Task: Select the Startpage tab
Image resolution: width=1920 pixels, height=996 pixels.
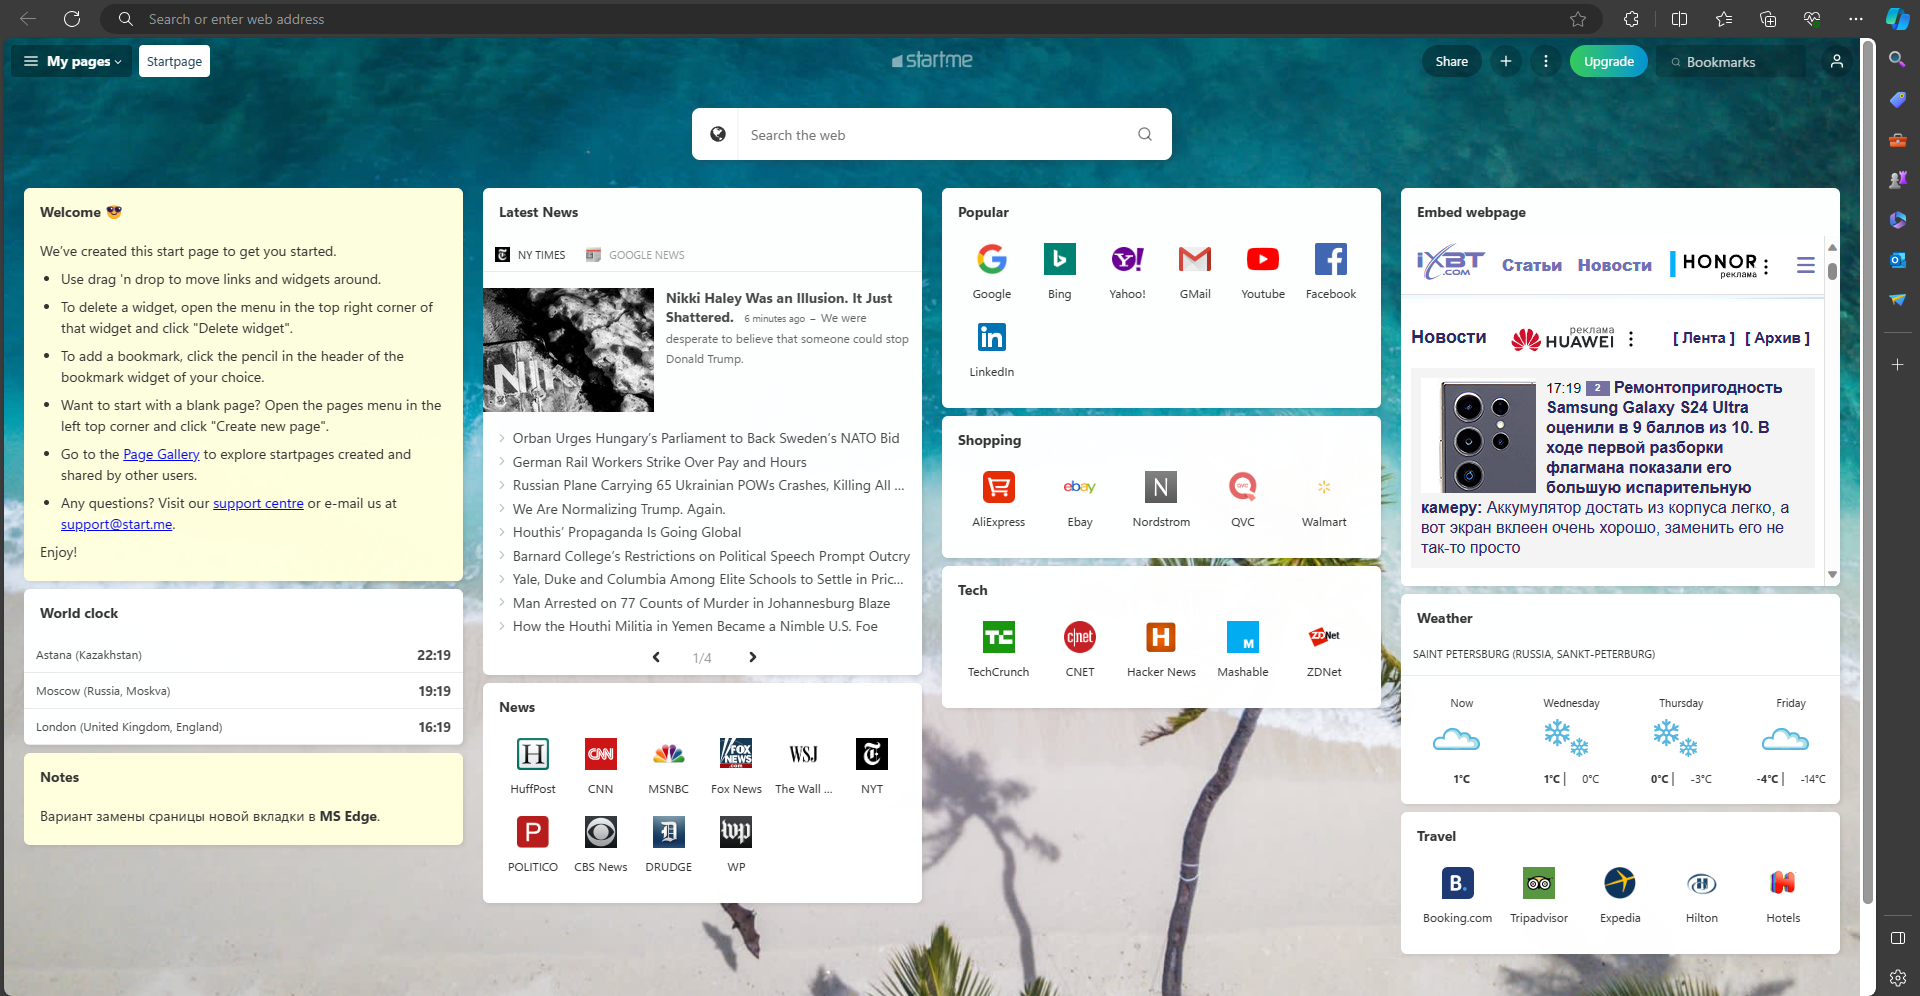Action: (x=174, y=61)
